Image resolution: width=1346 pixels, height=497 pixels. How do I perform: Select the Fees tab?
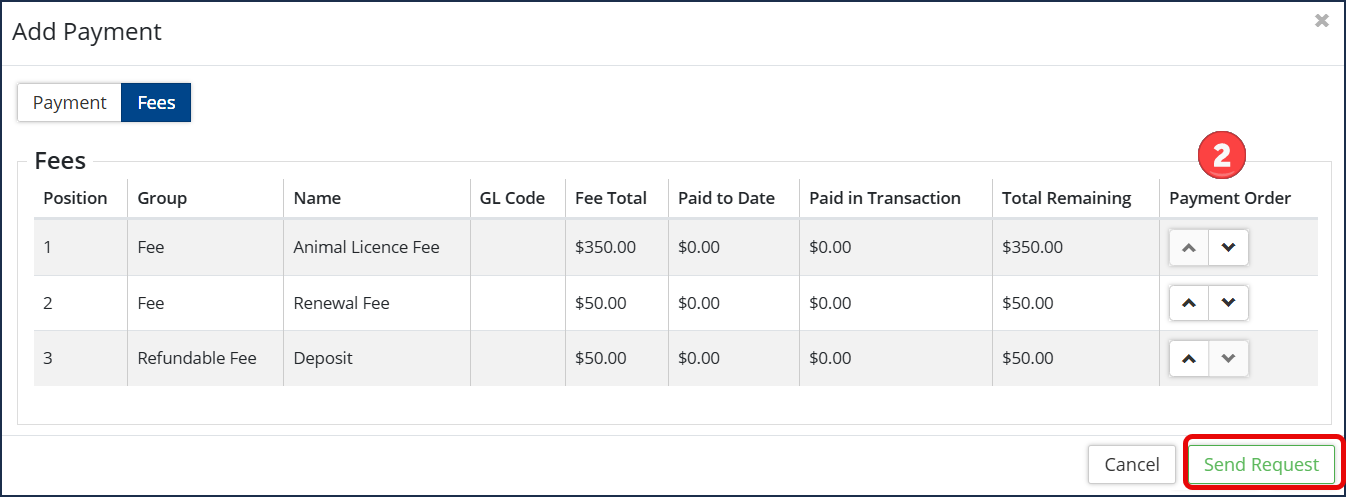(156, 103)
